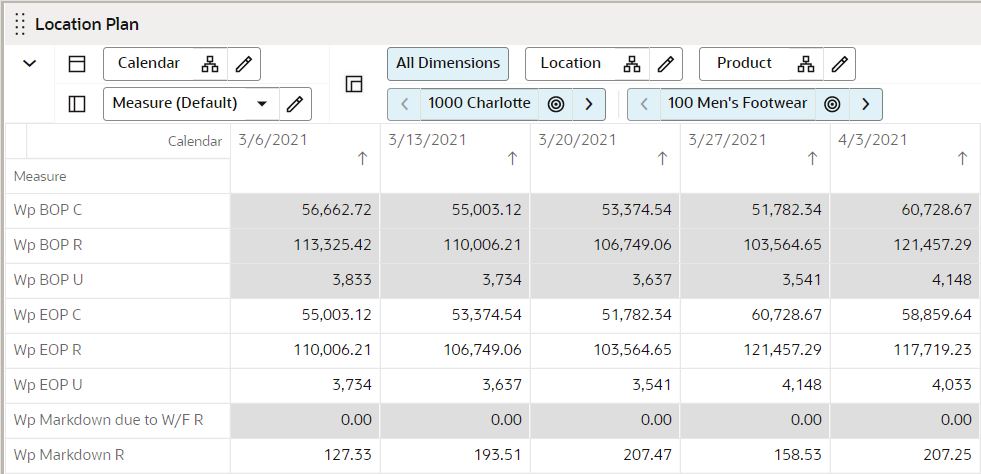Click Wp EOP R cell 117,719.23
Image resolution: width=981 pixels, height=474 pixels.
(x=905, y=350)
